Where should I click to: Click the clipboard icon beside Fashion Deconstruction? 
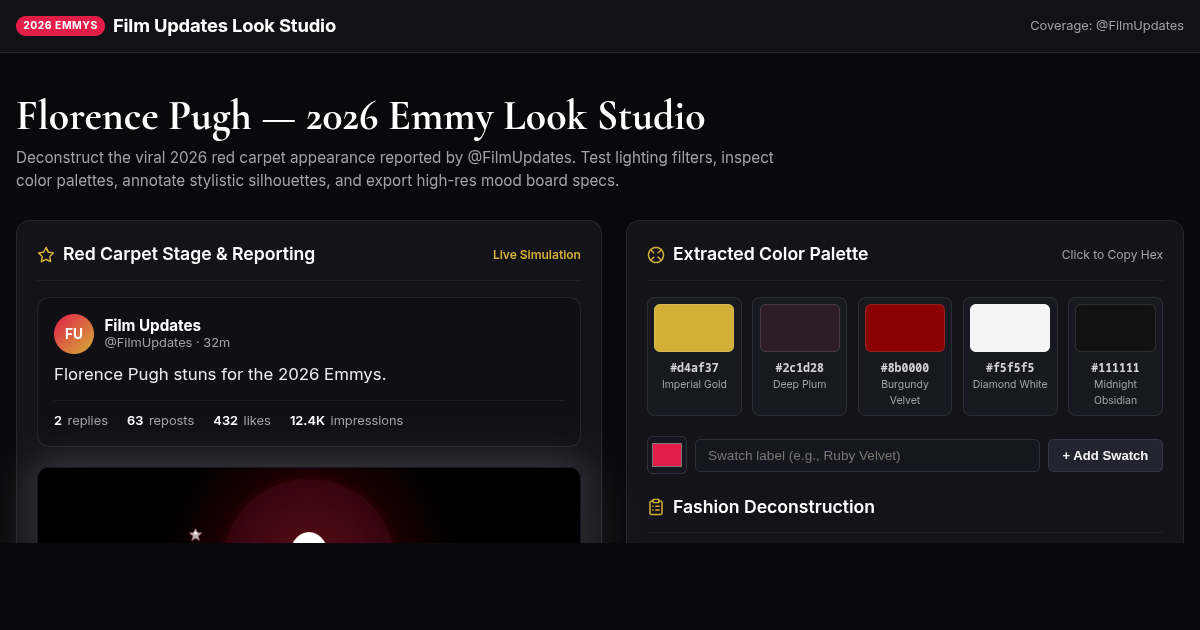656,507
